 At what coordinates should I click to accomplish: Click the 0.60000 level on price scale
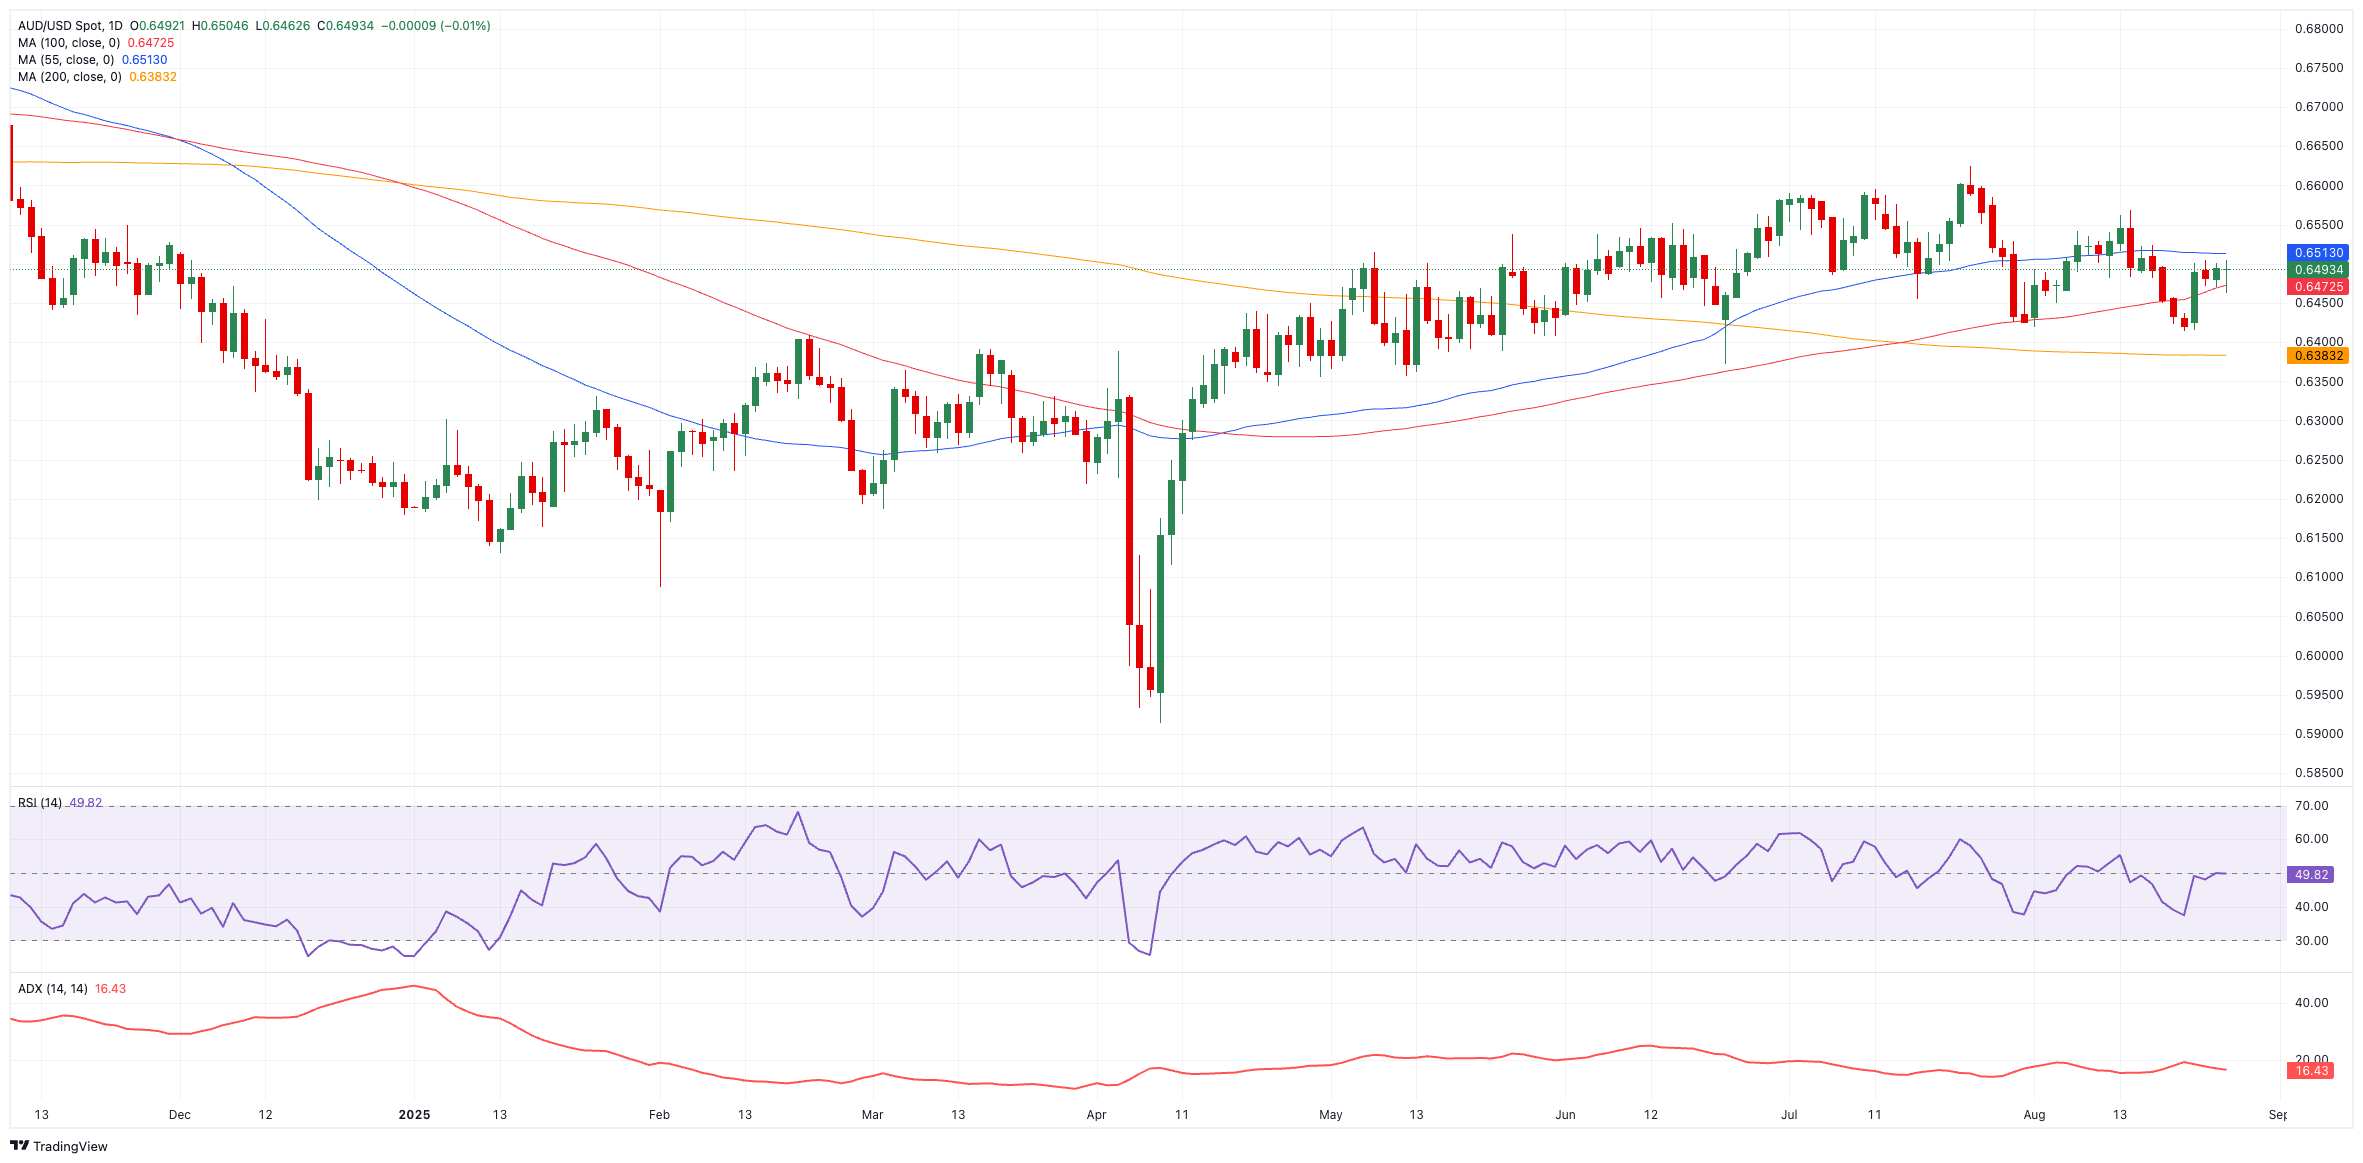click(x=2318, y=656)
